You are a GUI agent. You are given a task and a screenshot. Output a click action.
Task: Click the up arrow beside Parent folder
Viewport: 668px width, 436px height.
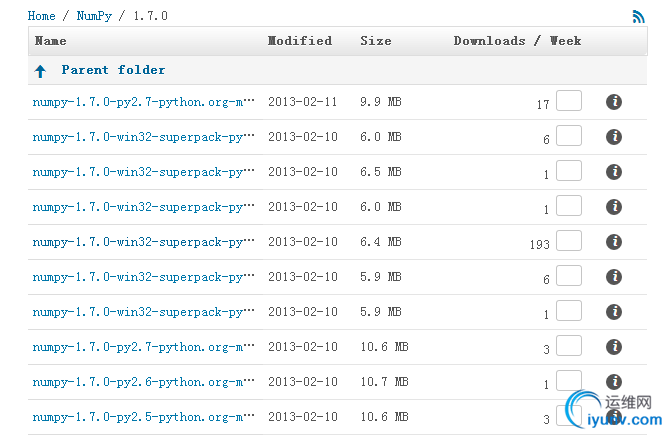click(x=40, y=71)
